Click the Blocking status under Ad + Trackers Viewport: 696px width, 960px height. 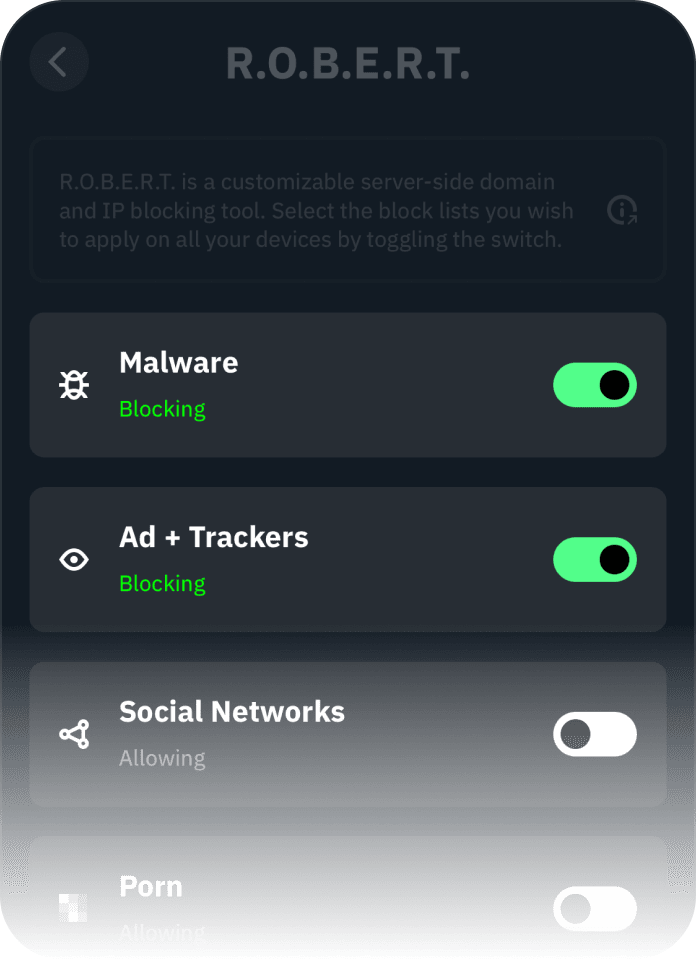click(x=162, y=584)
